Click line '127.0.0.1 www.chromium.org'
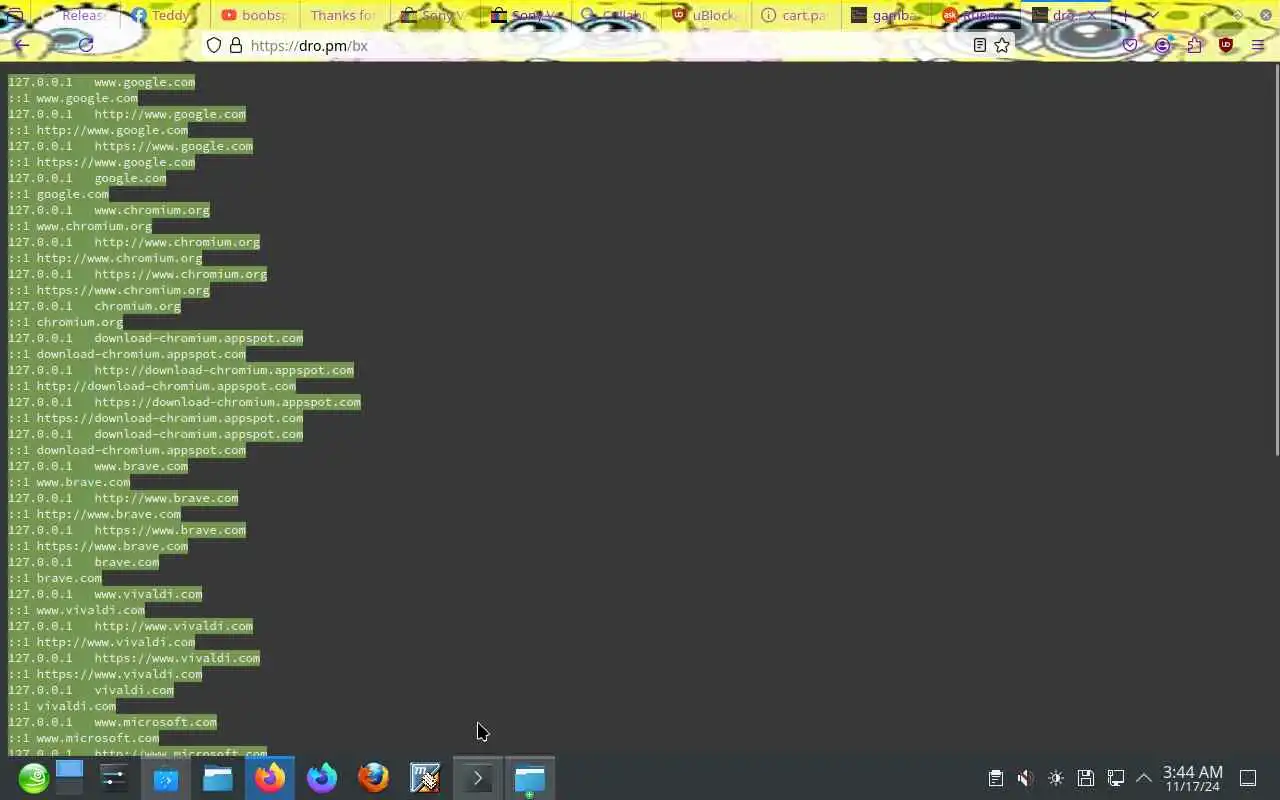The width and height of the screenshot is (1280, 800). (109, 210)
